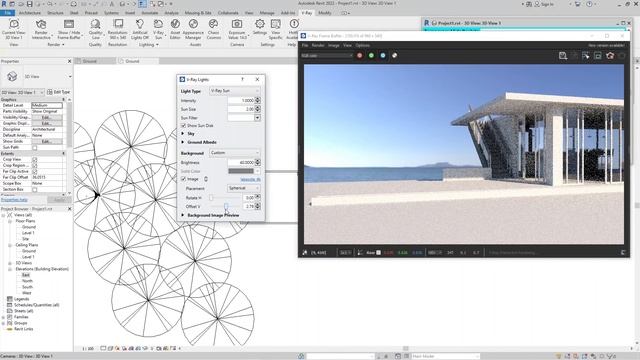The image size is (640, 360).
Task: Open V-Ray Settings gear icon
Action: (x=260, y=24)
